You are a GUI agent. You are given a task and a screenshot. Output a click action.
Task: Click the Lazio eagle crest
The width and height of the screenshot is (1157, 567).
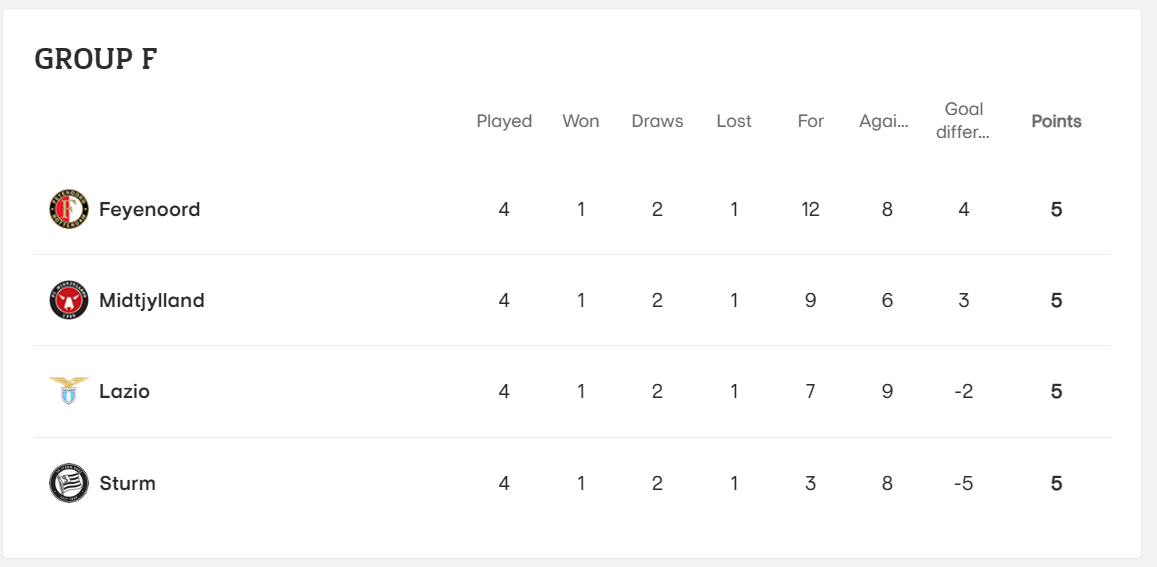69,391
